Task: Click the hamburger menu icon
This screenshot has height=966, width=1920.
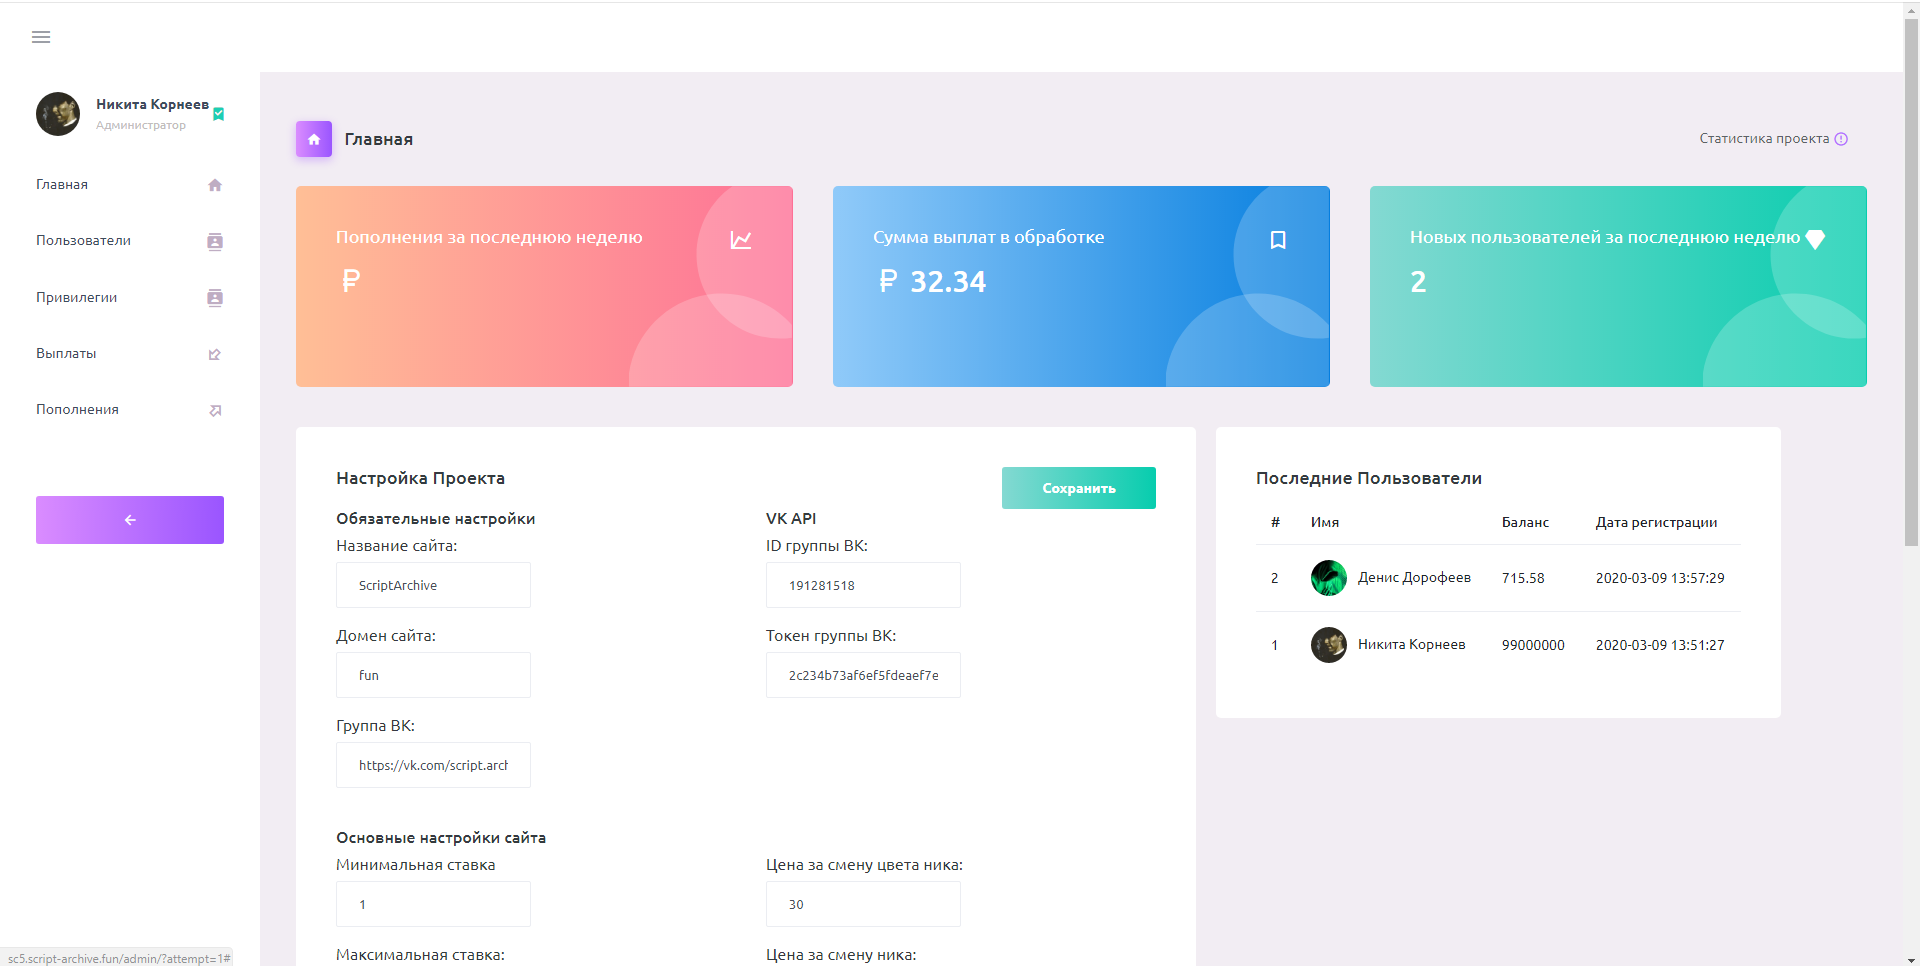Action: (41, 37)
